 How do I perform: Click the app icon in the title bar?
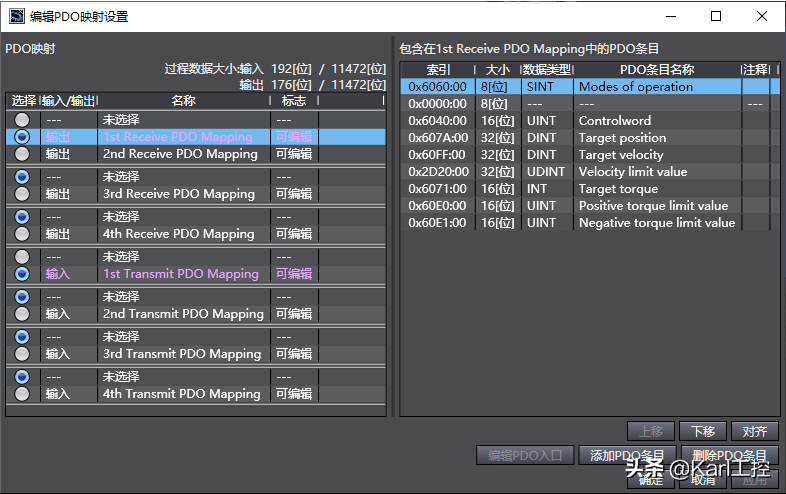click(16, 16)
